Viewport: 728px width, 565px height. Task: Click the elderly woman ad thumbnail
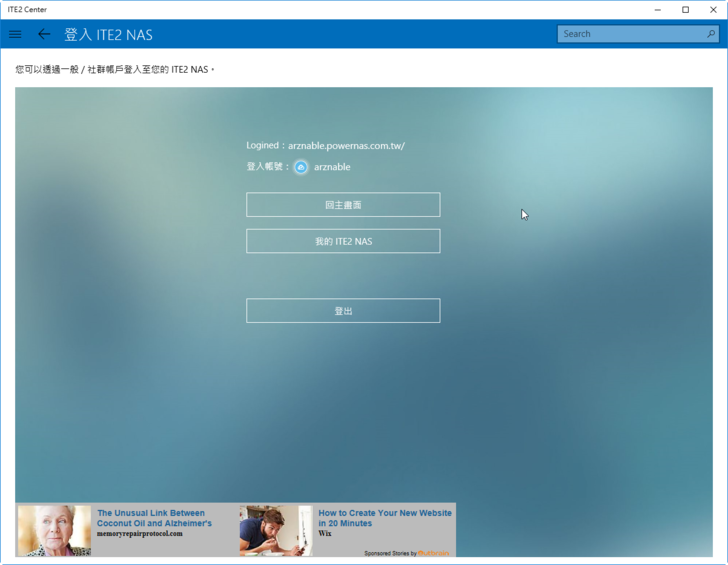pos(54,530)
